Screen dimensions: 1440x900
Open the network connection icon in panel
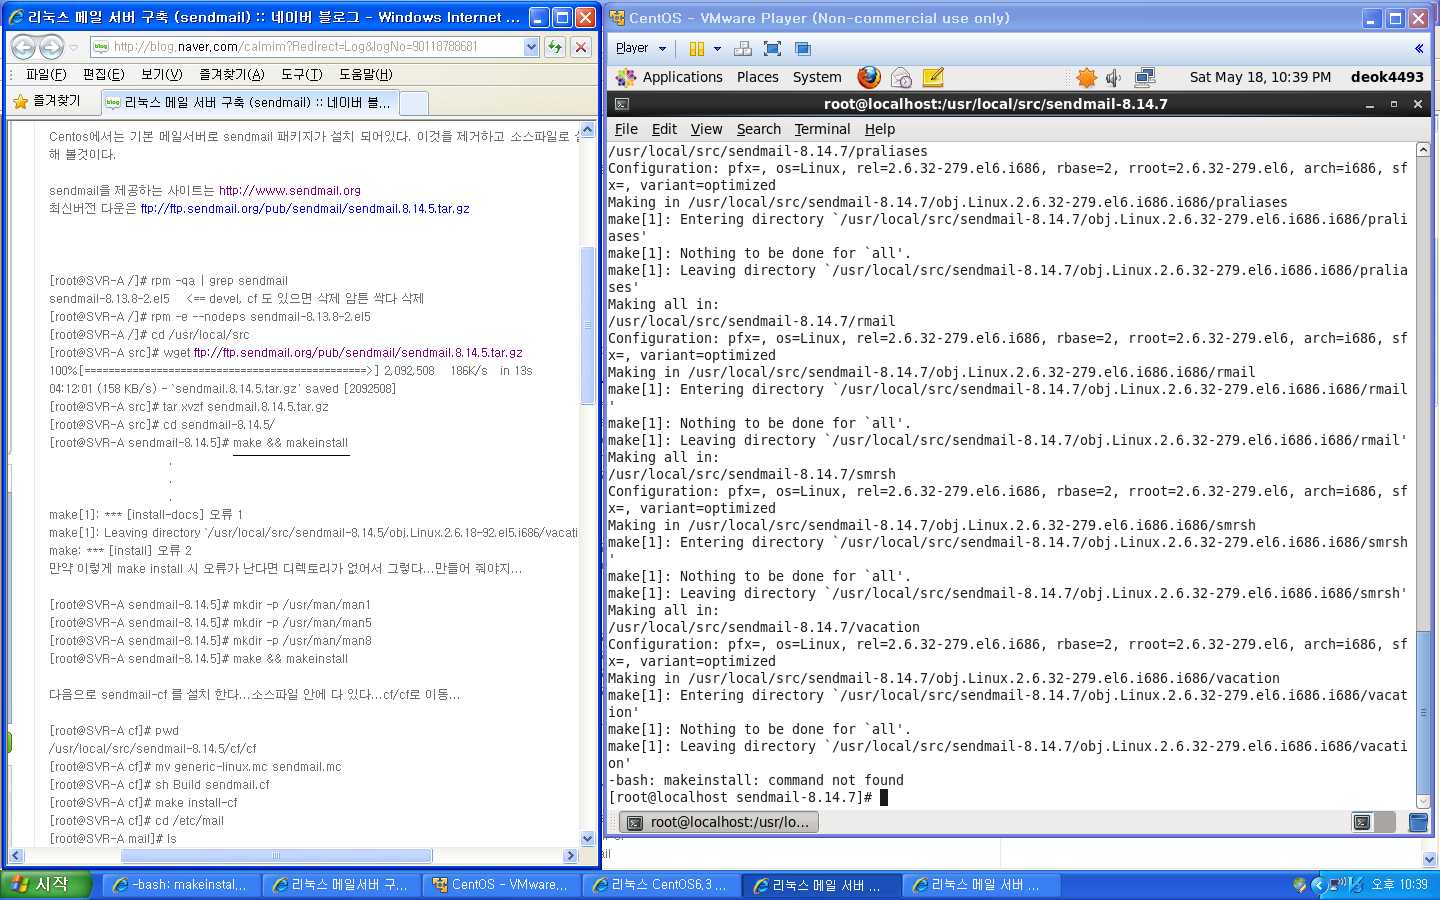(1145, 77)
